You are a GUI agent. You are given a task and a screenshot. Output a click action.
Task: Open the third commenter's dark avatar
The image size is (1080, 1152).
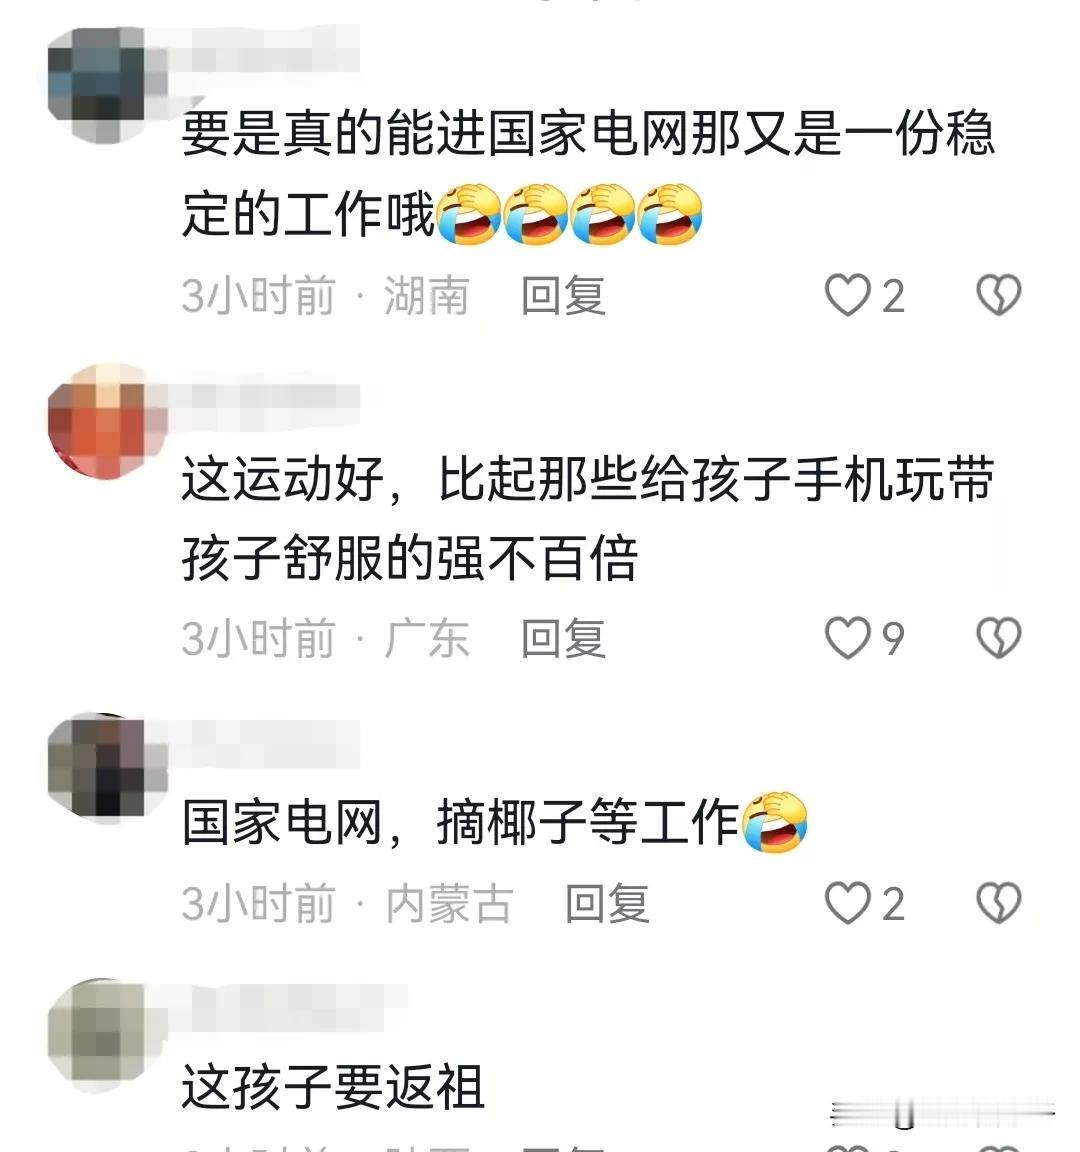coord(107,766)
